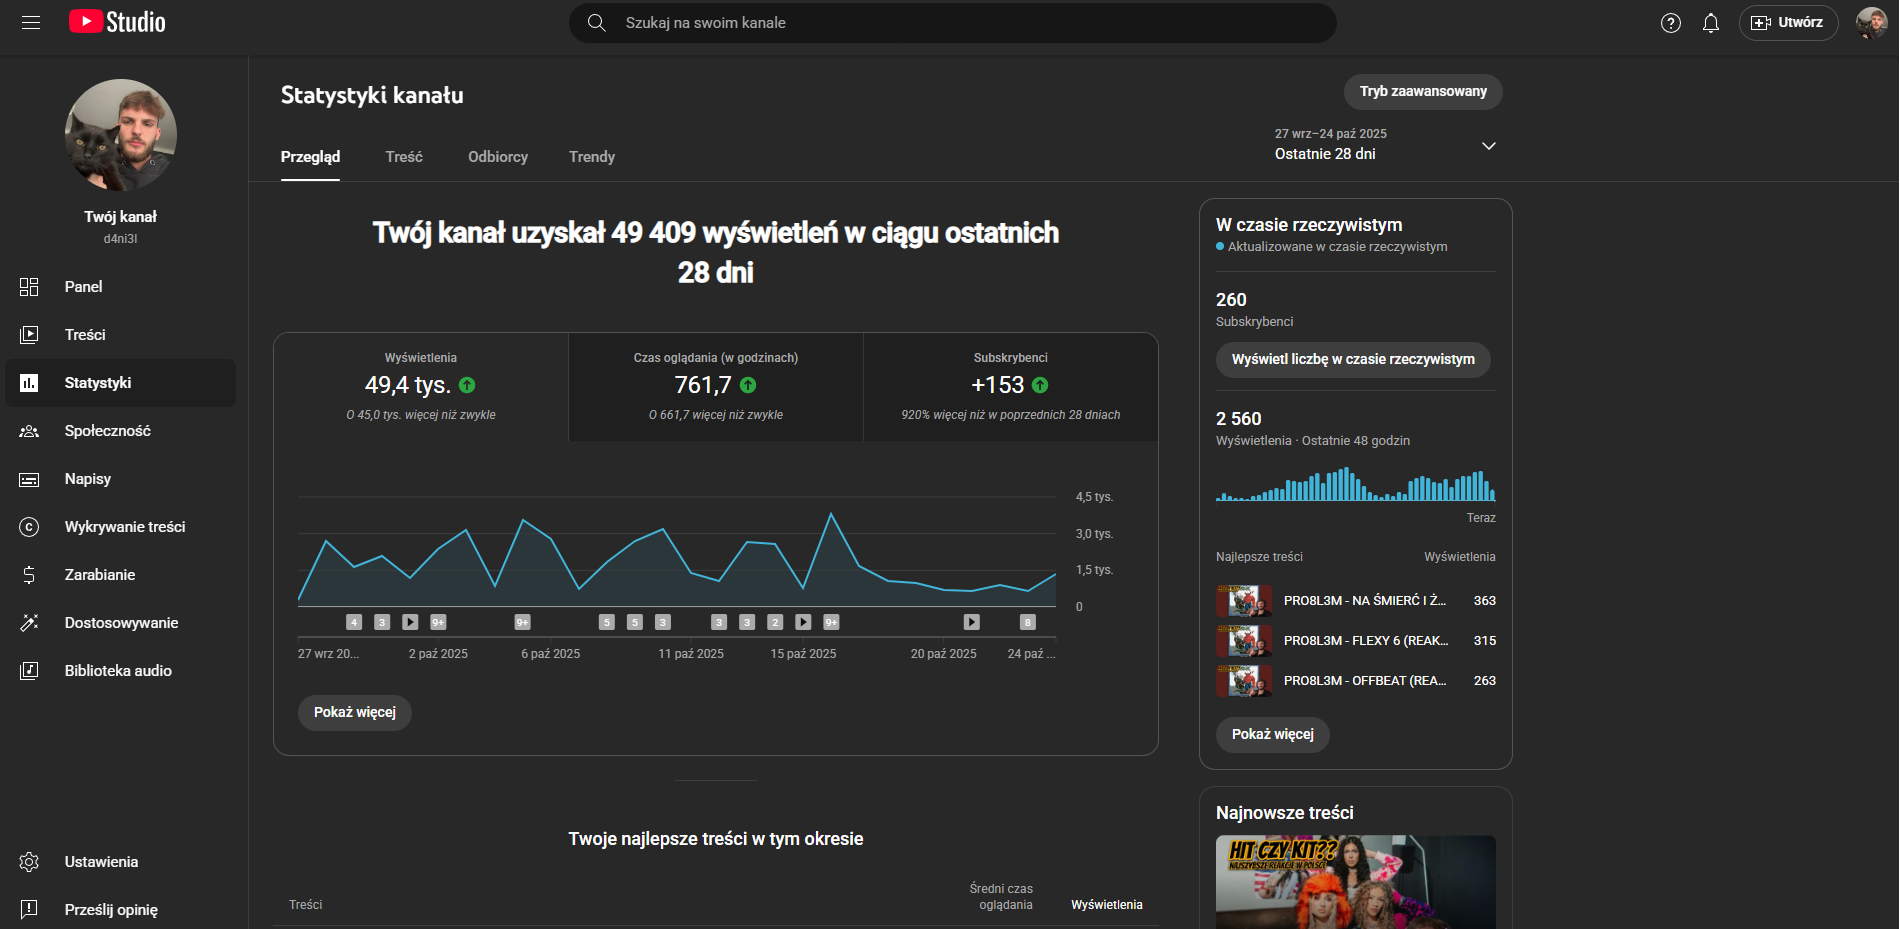Click Wyświetl liczbę w czasie rzeczywistym
Viewport: 1900px width, 929px height.
(x=1352, y=360)
